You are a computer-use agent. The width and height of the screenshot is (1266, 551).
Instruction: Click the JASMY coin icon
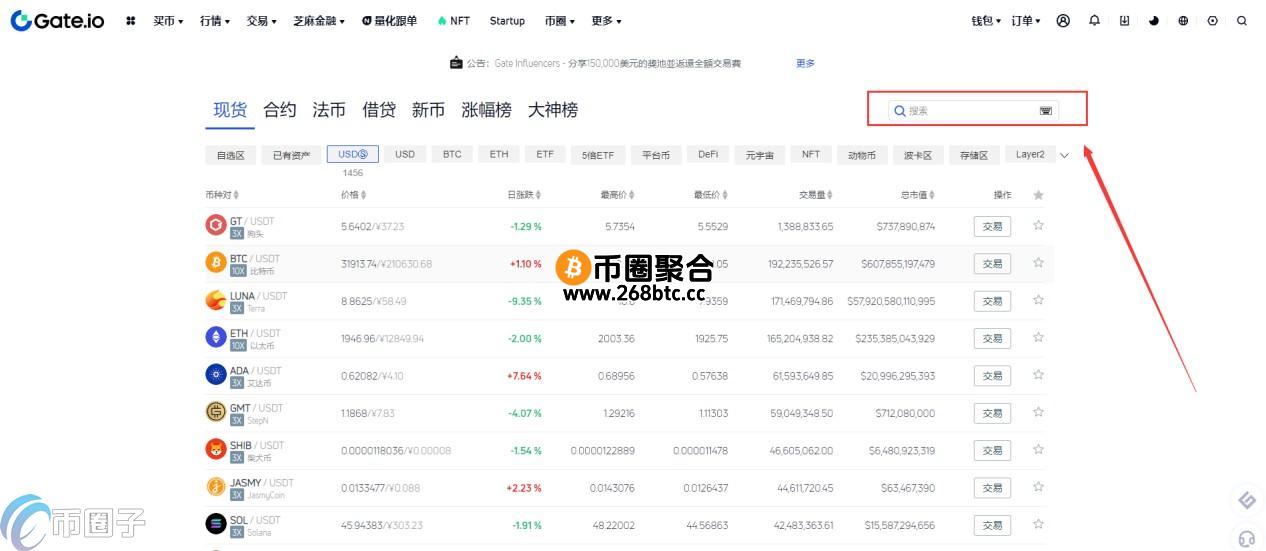(x=215, y=486)
